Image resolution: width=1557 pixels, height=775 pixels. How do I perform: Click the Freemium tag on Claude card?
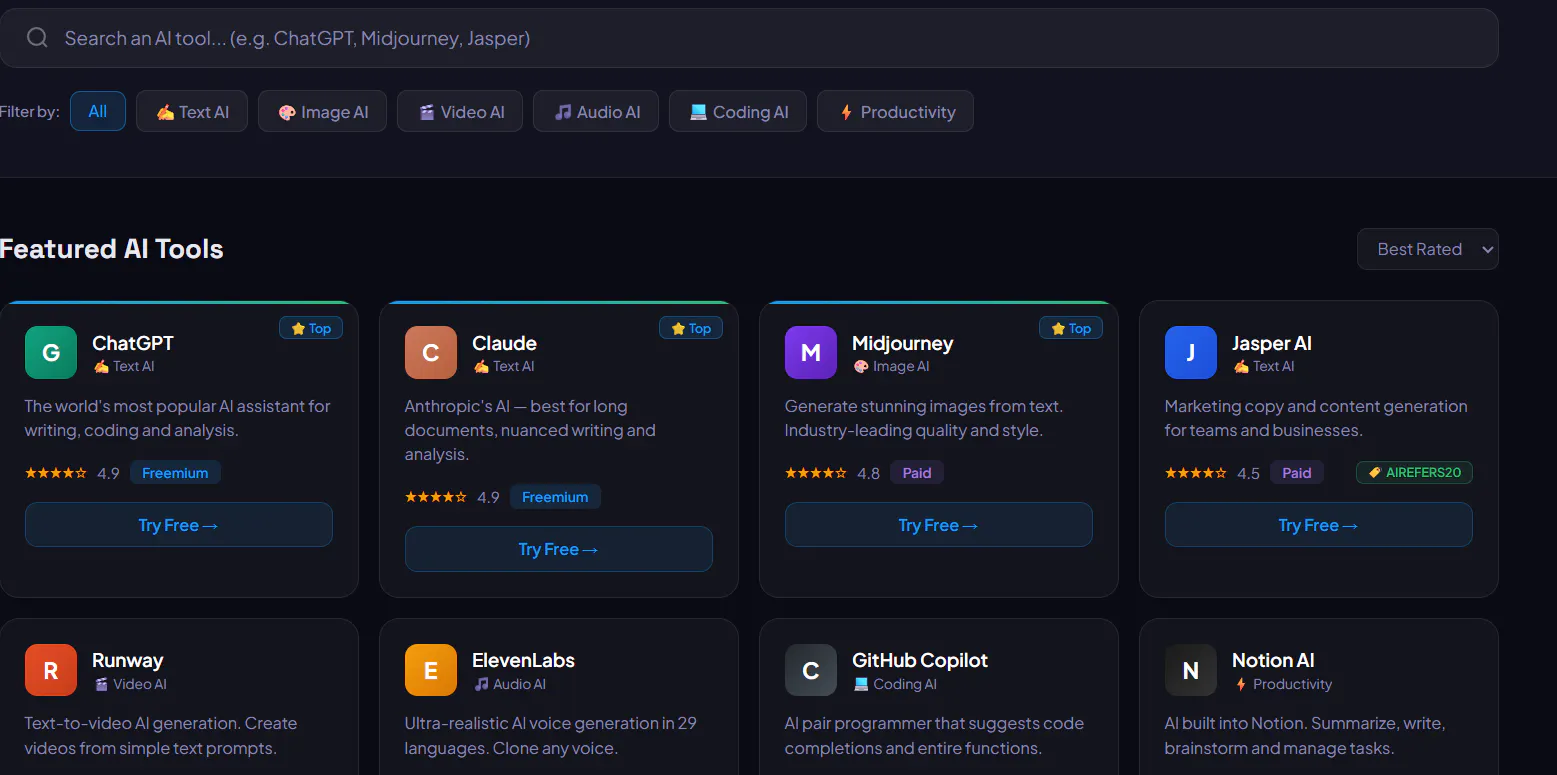tap(555, 497)
